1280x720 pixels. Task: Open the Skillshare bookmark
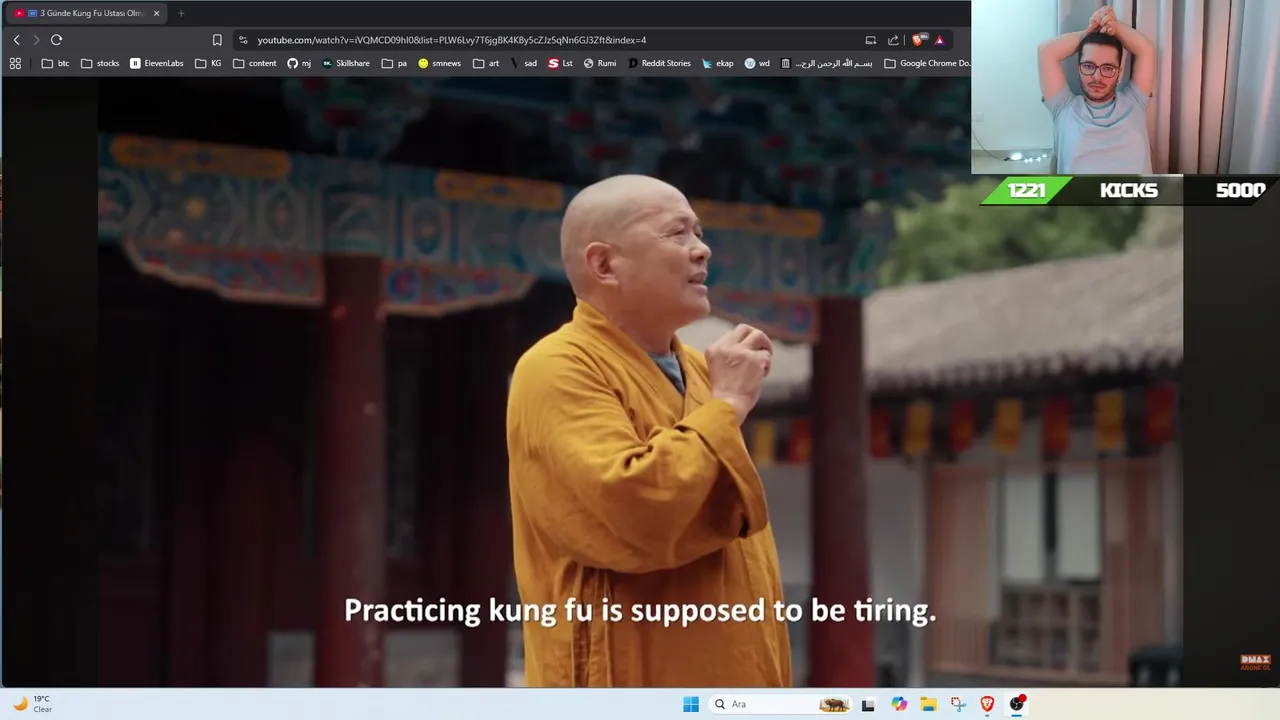point(346,63)
